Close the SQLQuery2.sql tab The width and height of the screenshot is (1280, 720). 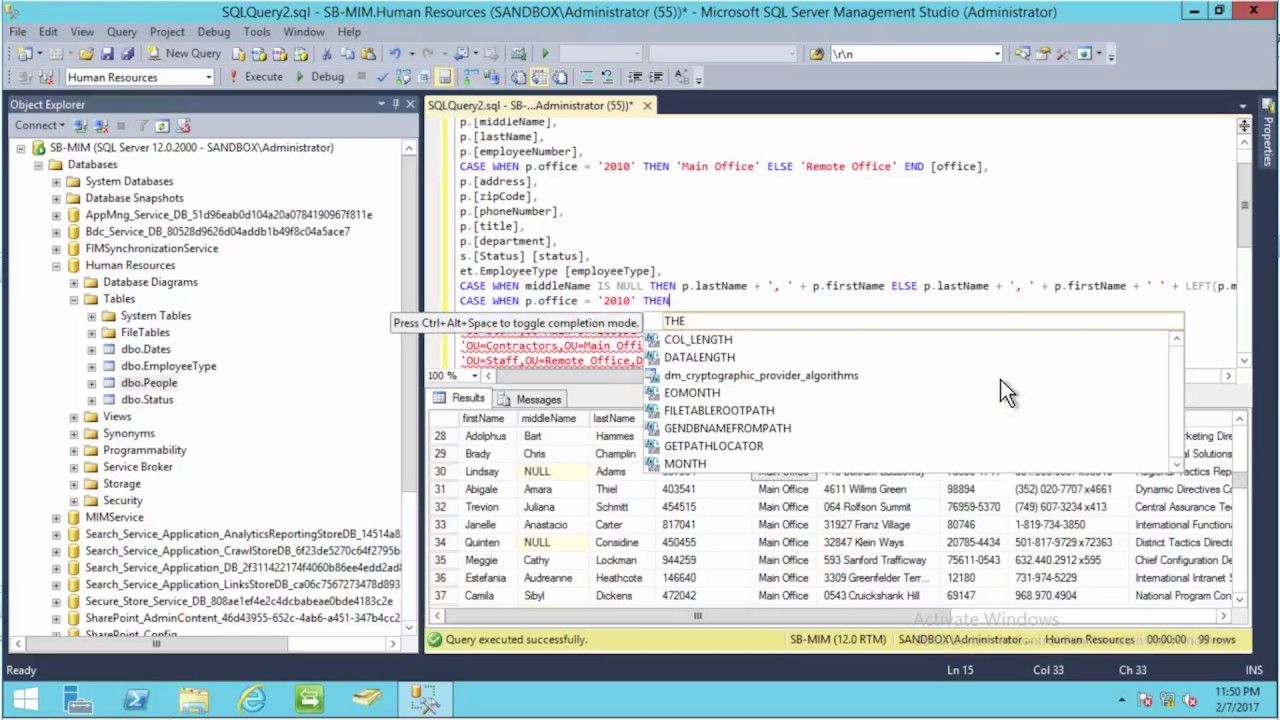tap(647, 105)
